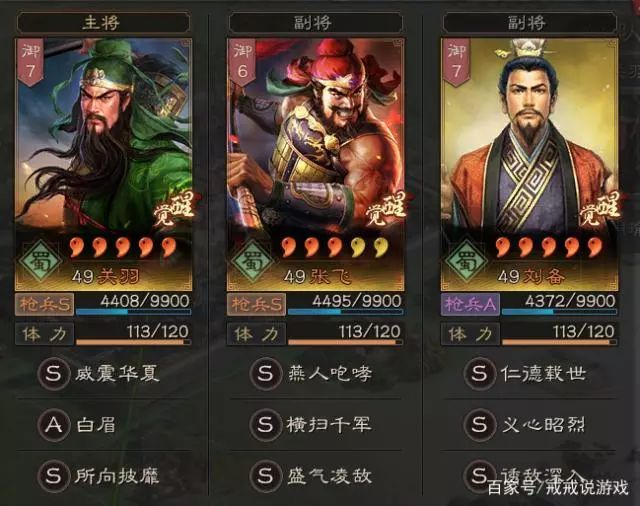Image resolution: width=640 pixels, height=506 pixels.
Task: Click 张飞's 体力 stamina bar
Action: click(345, 334)
